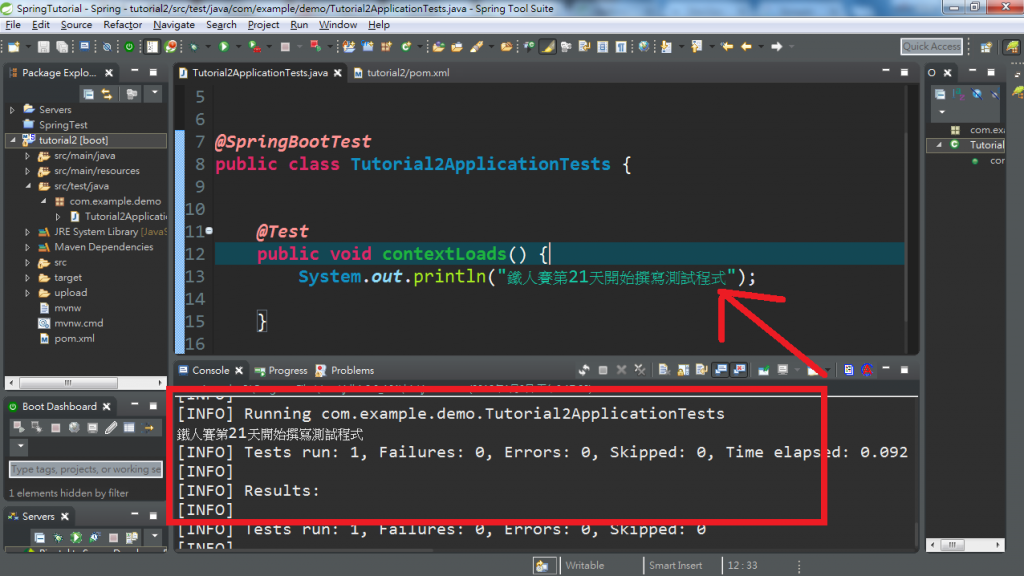Switch to the Problems tab
The height and width of the screenshot is (576, 1024).
[345, 370]
